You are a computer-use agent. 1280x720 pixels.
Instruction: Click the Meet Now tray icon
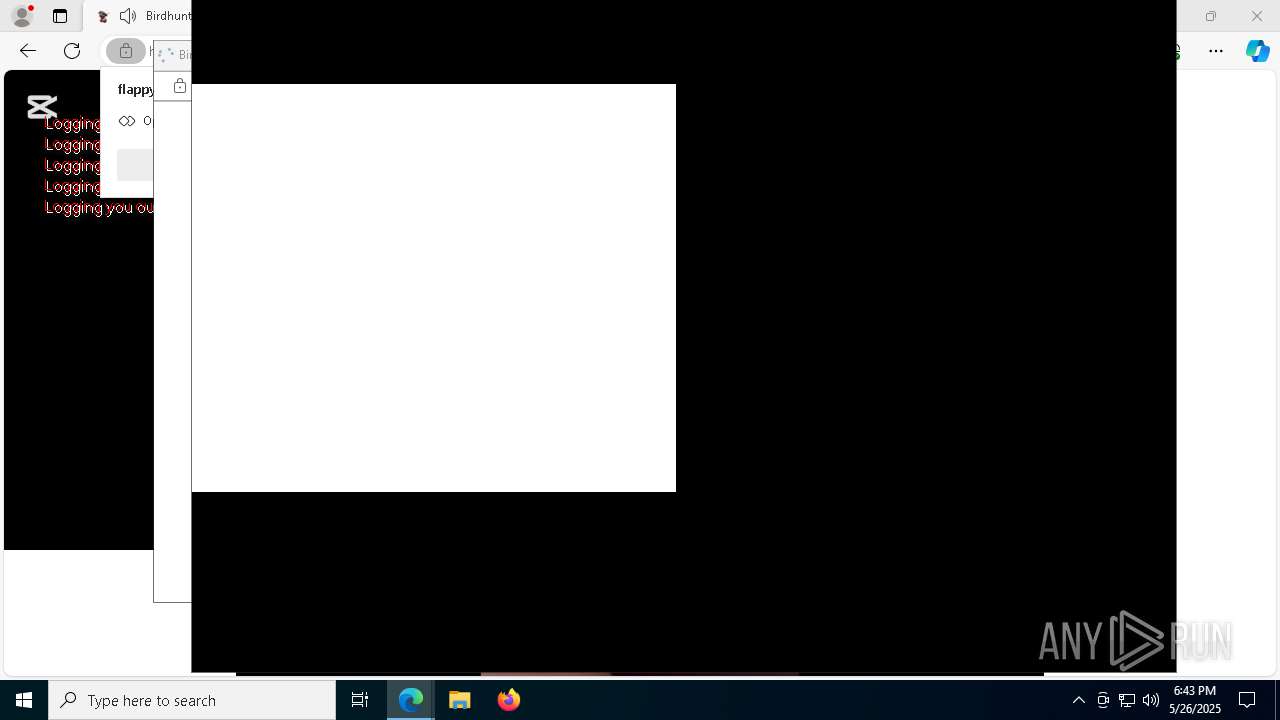point(1103,700)
